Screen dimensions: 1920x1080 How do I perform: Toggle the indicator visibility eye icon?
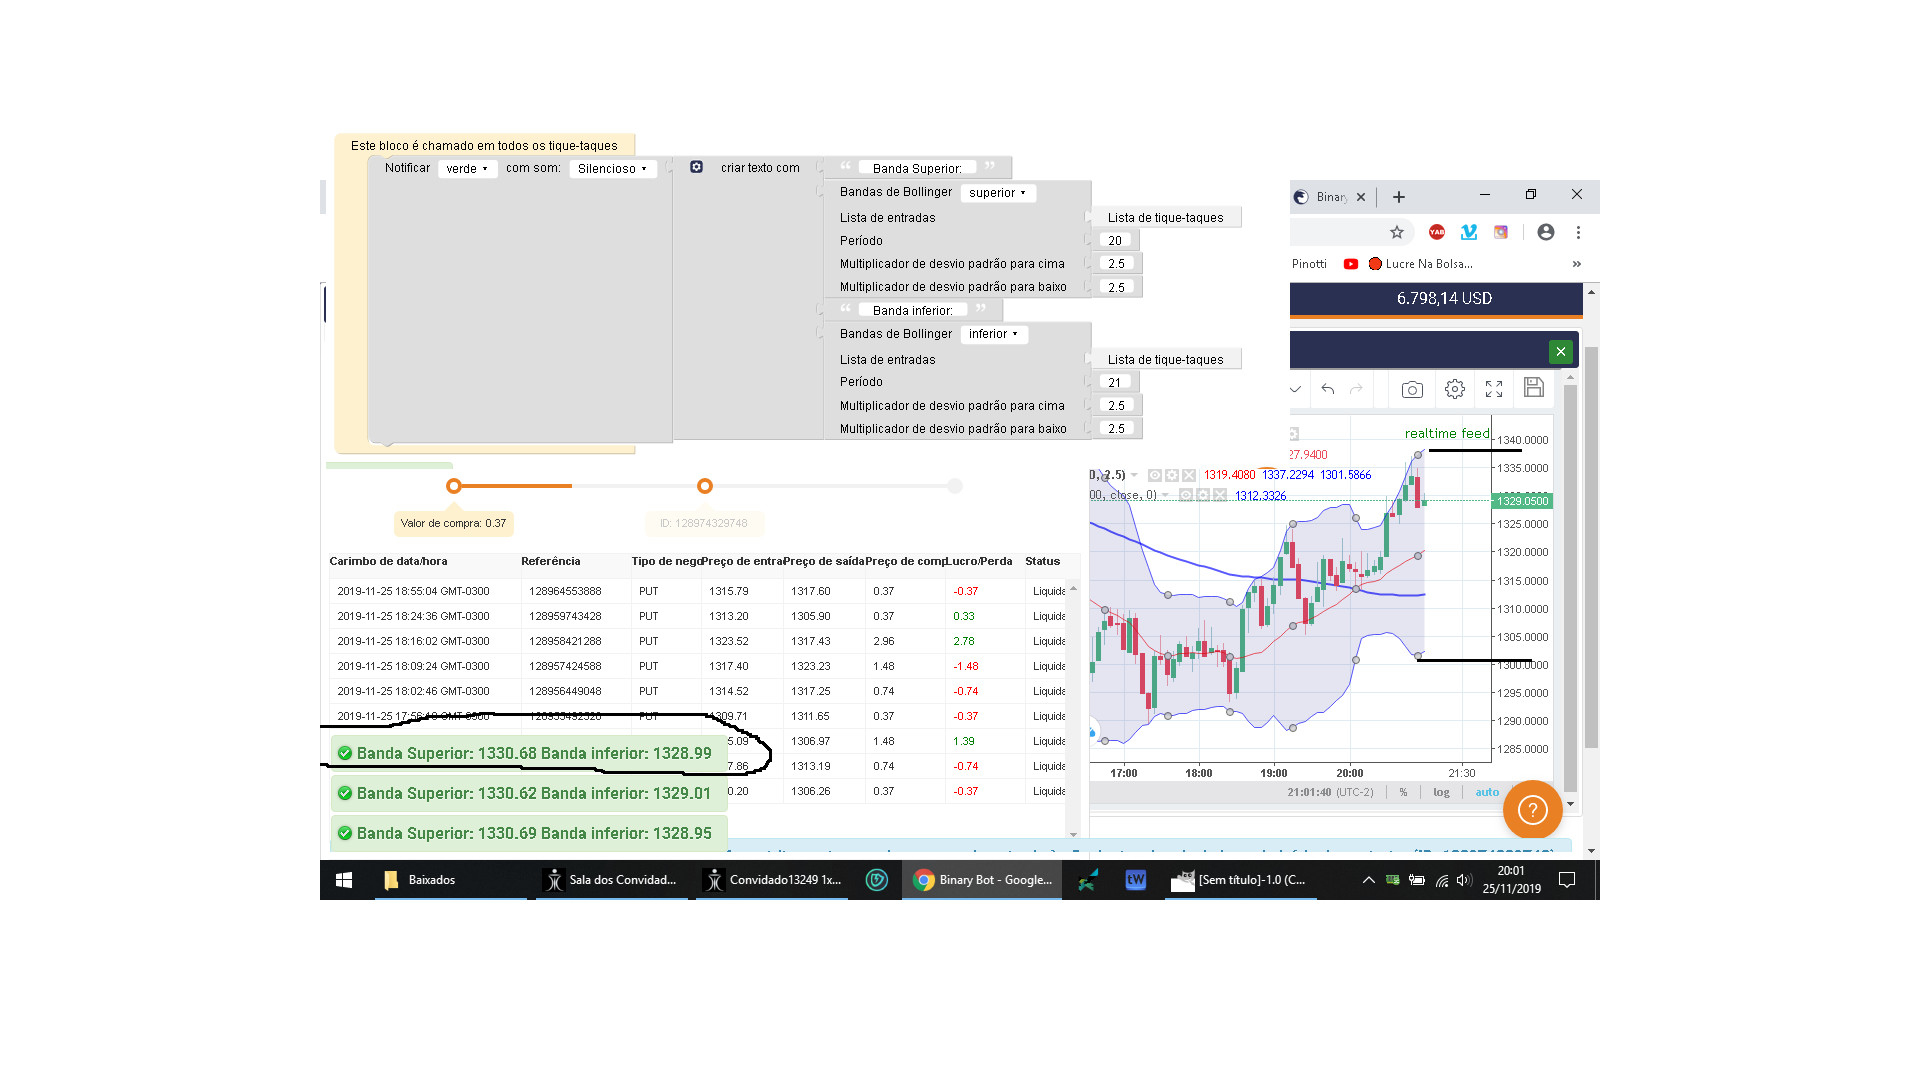coord(1155,476)
